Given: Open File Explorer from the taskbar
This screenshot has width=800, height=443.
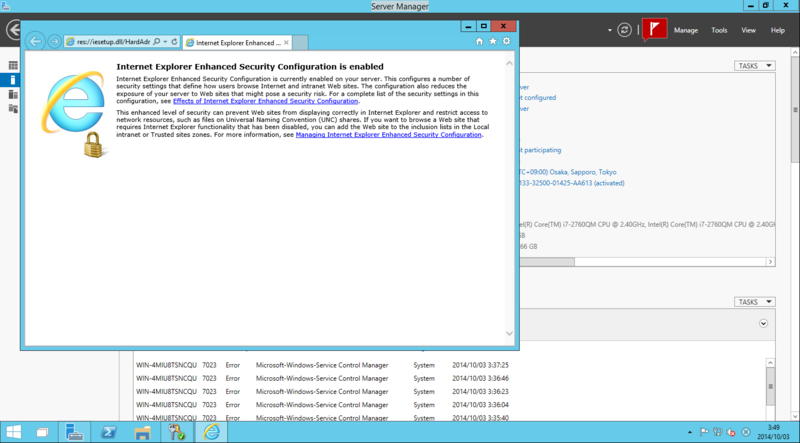Looking at the screenshot, I should coord(142,432).
